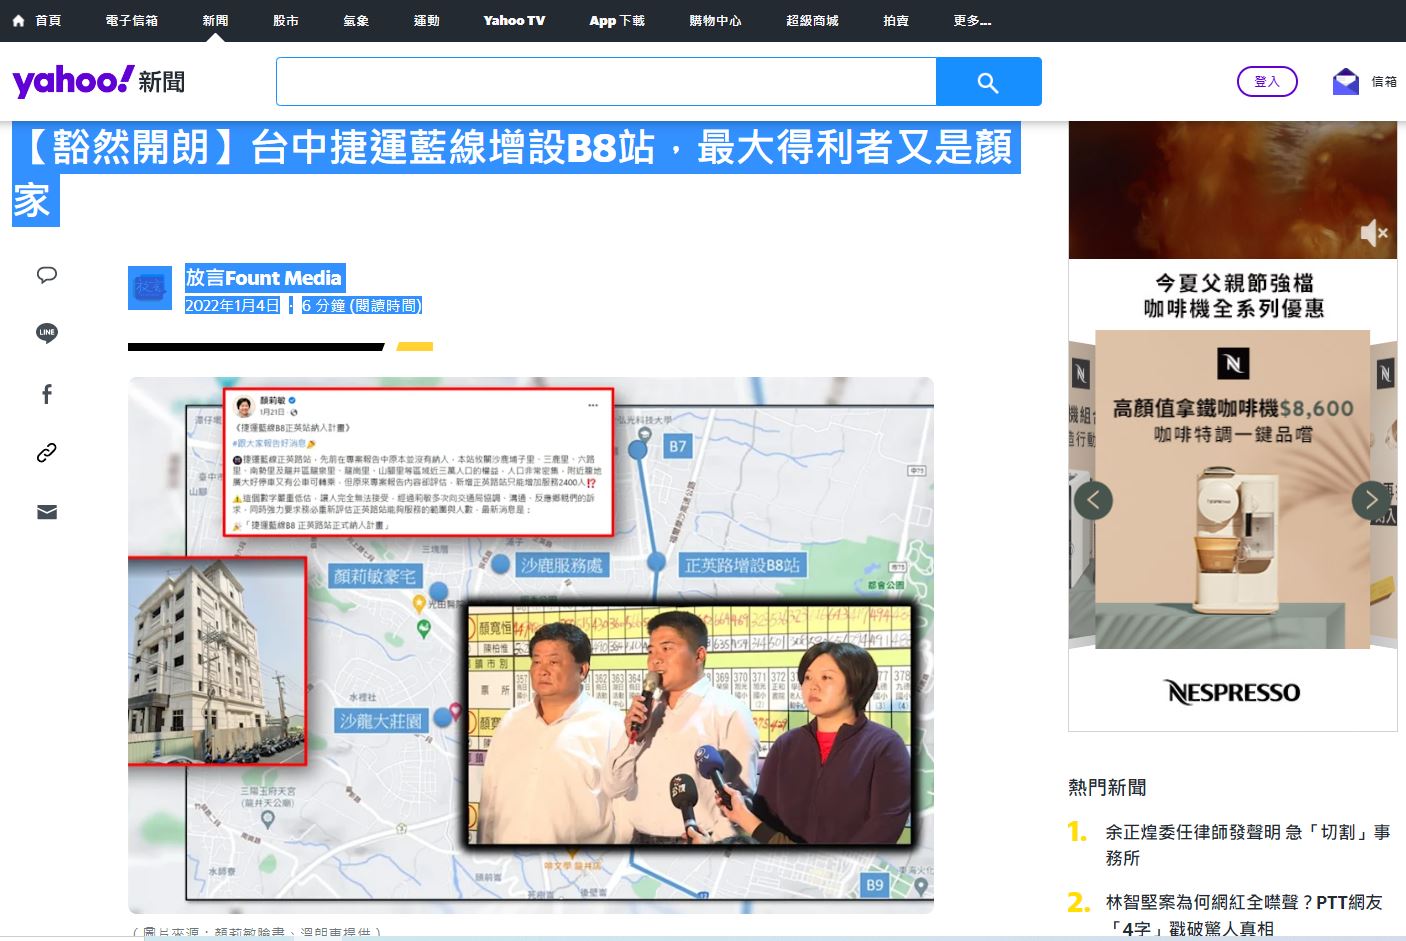This screenshot has width=1406, height=941.
Task: Open the comments speech bubble icon
Action: (x=47, y=275)
